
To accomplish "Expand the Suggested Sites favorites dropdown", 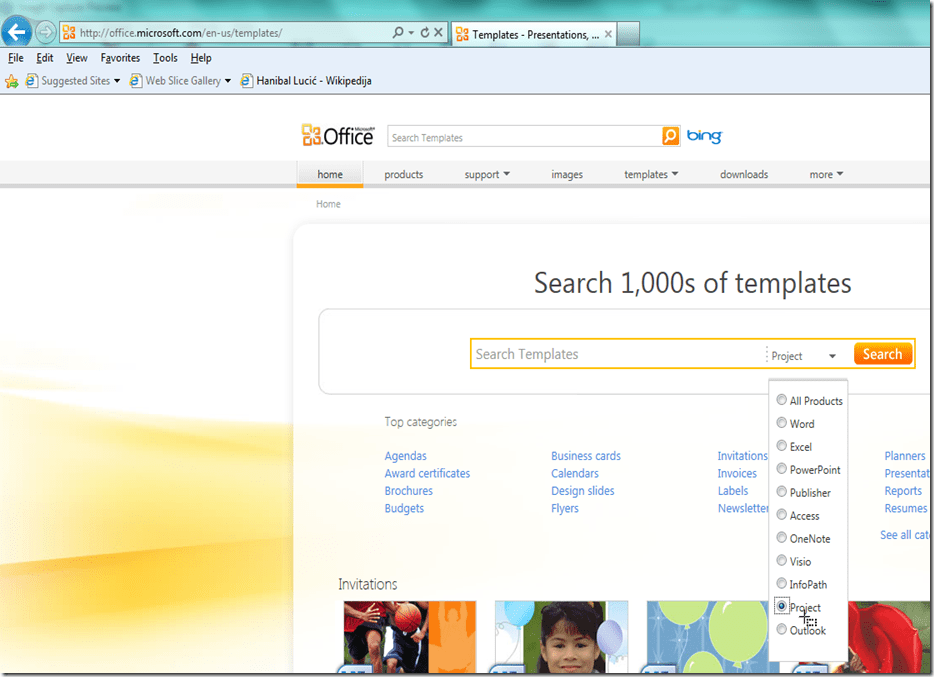I will 116,81.
